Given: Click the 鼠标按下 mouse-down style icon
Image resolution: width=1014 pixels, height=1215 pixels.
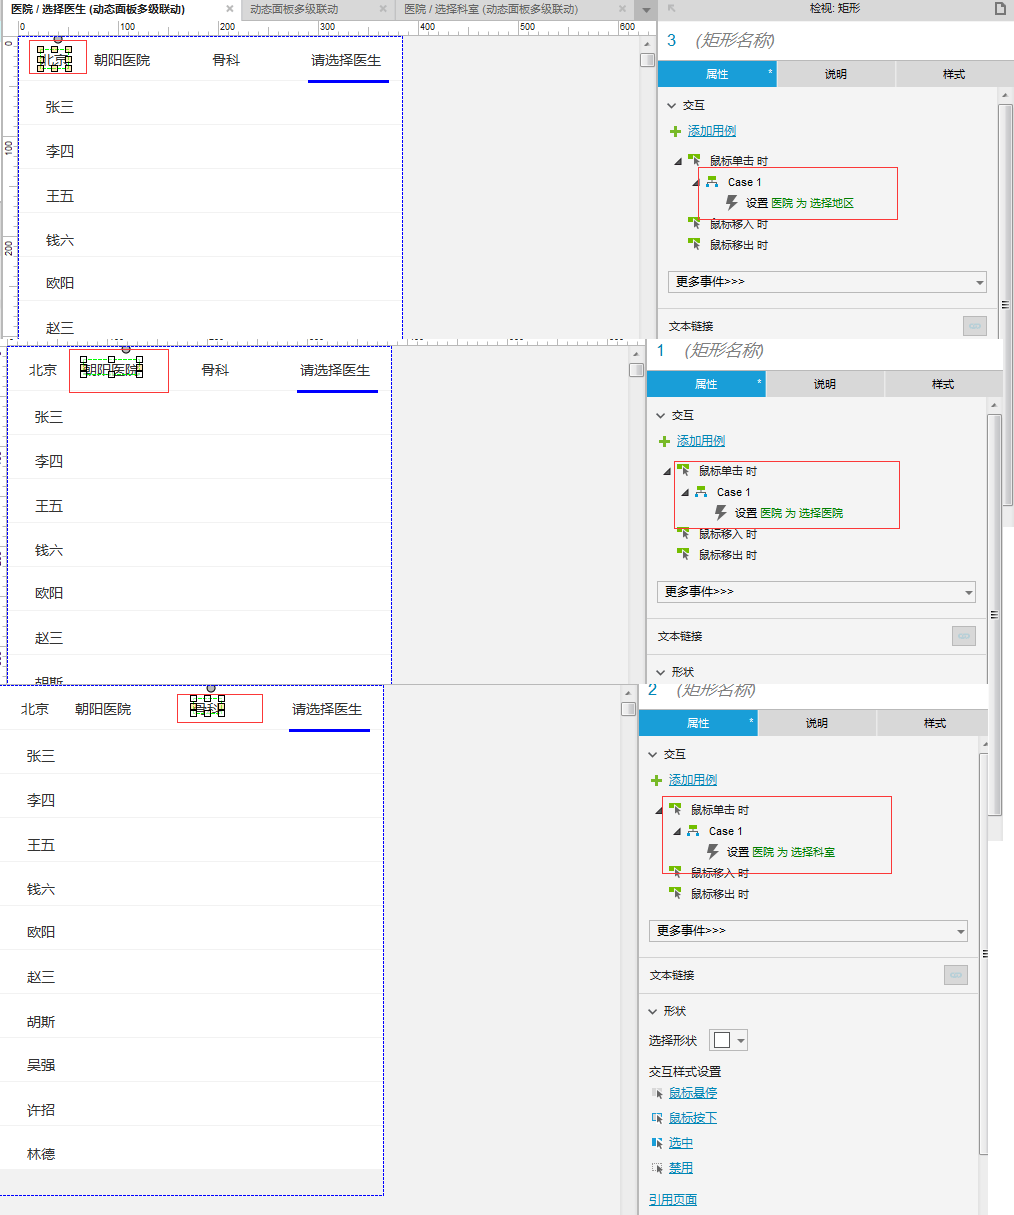Looking at the screenshot, I should tap(657, 1118).
